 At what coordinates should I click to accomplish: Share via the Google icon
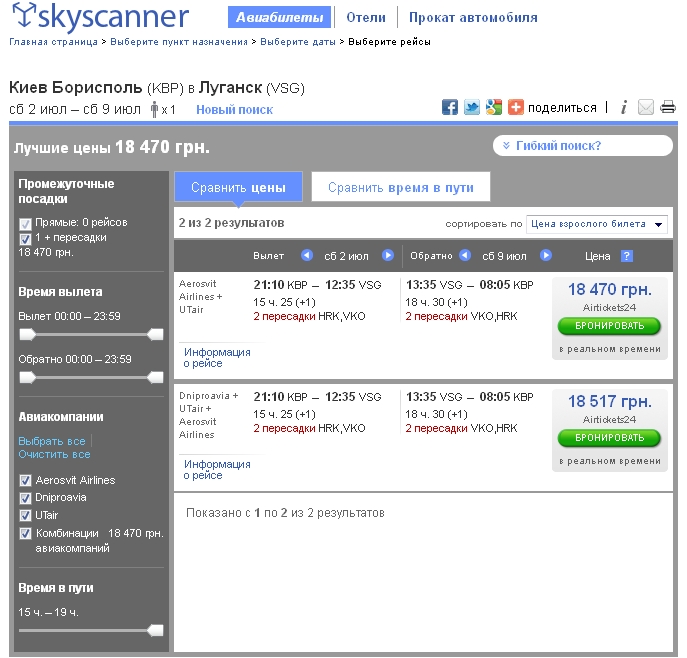[x=494, y=107]
